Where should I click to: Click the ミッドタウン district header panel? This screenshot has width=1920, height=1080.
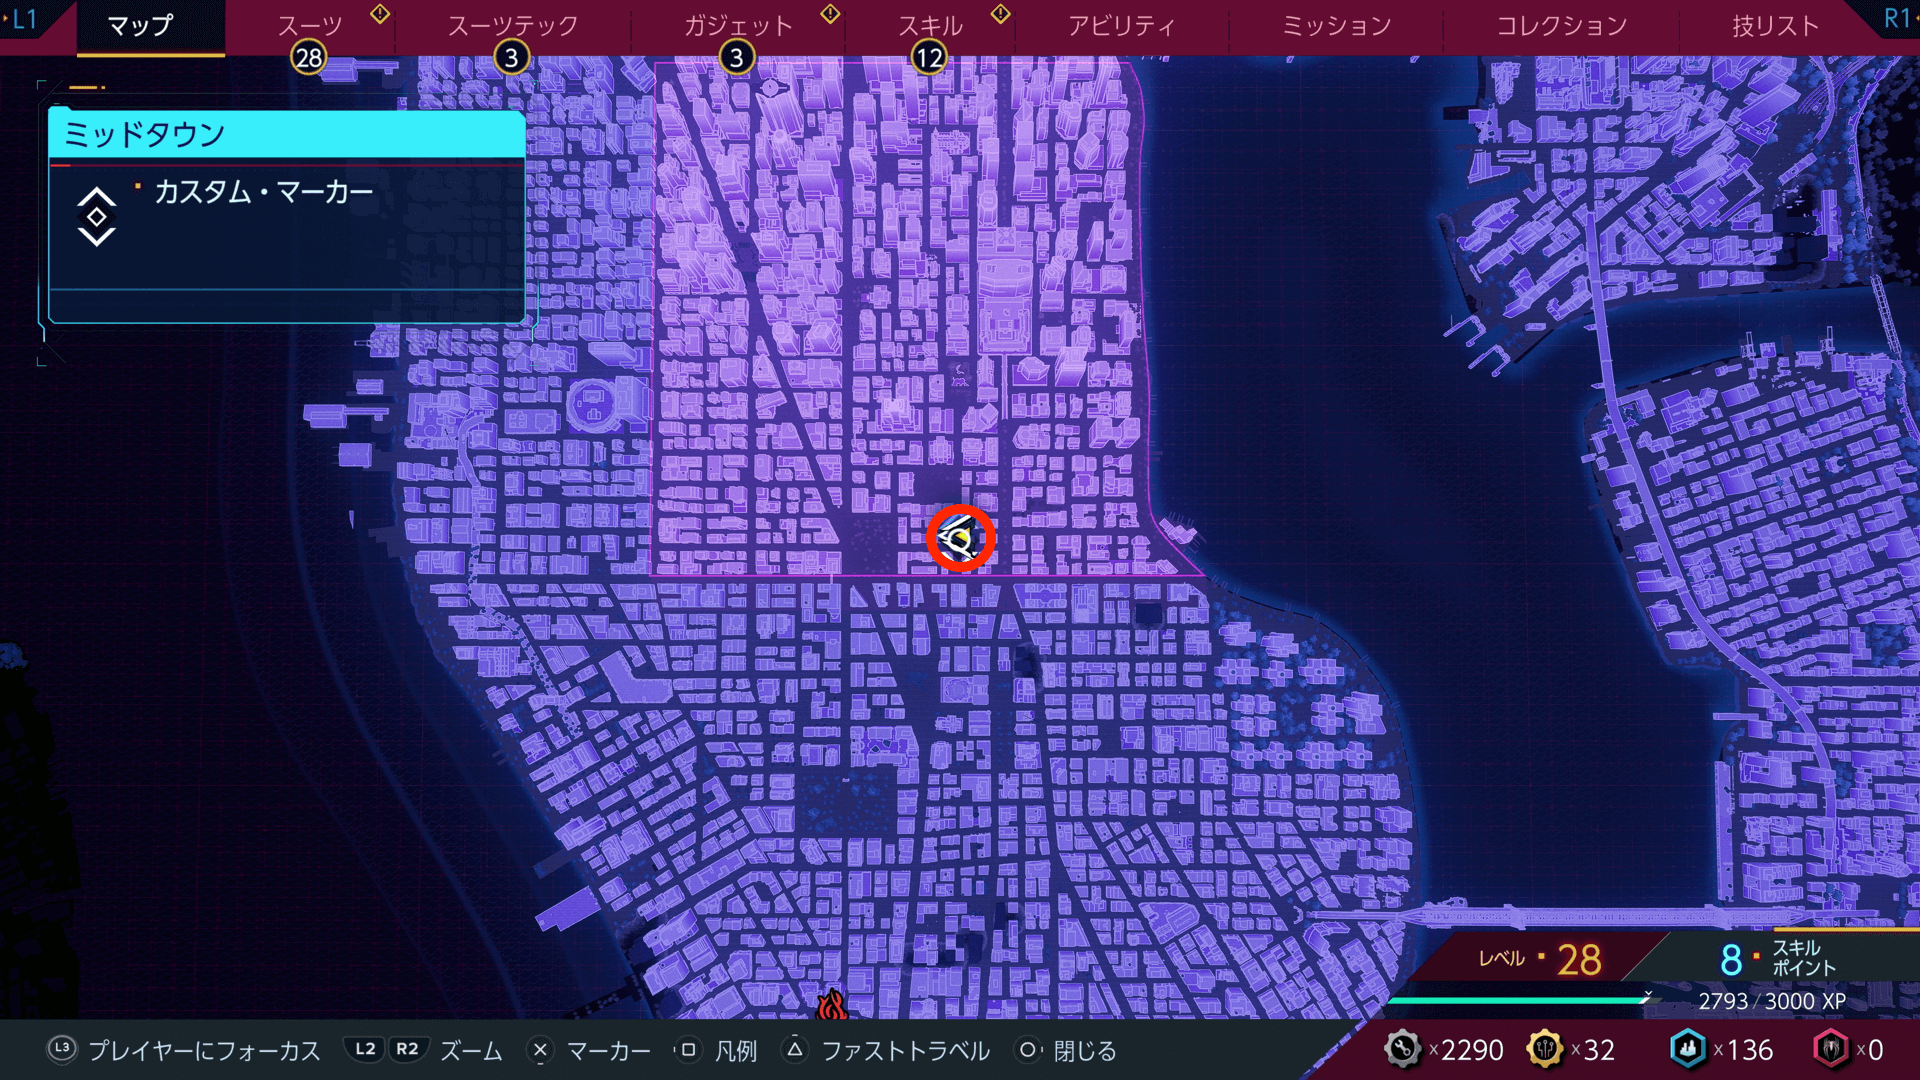[287, 134]
